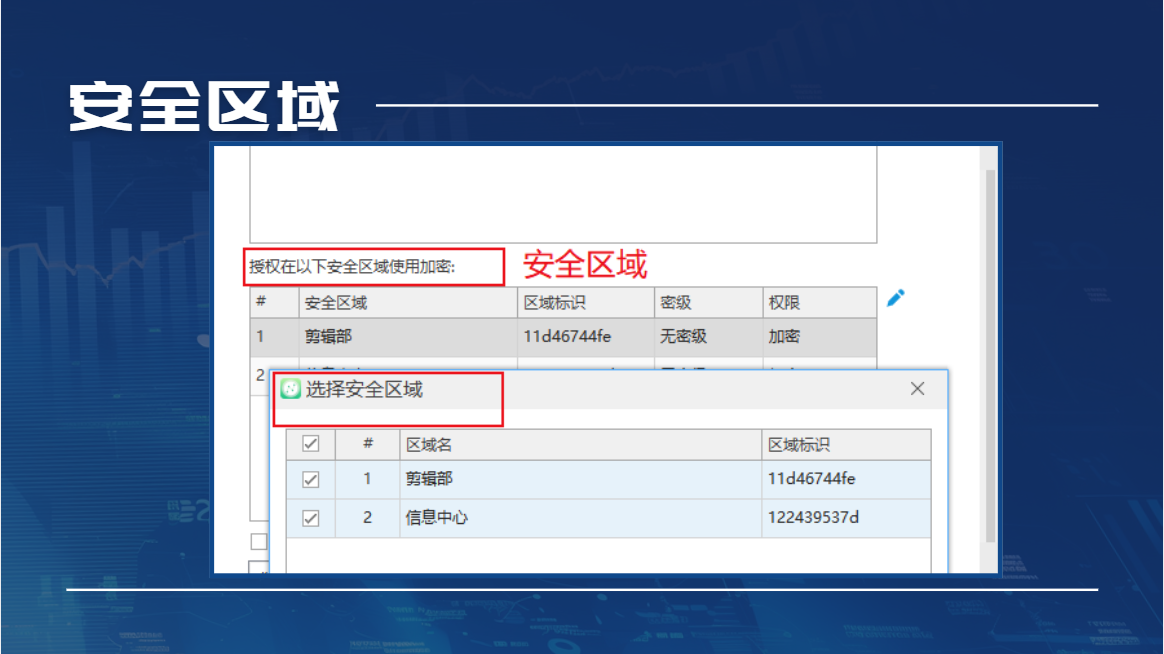Viewport: 1164px width, 654px height.
Task: Click the 无密级 cell
Action: pos(683,336)
